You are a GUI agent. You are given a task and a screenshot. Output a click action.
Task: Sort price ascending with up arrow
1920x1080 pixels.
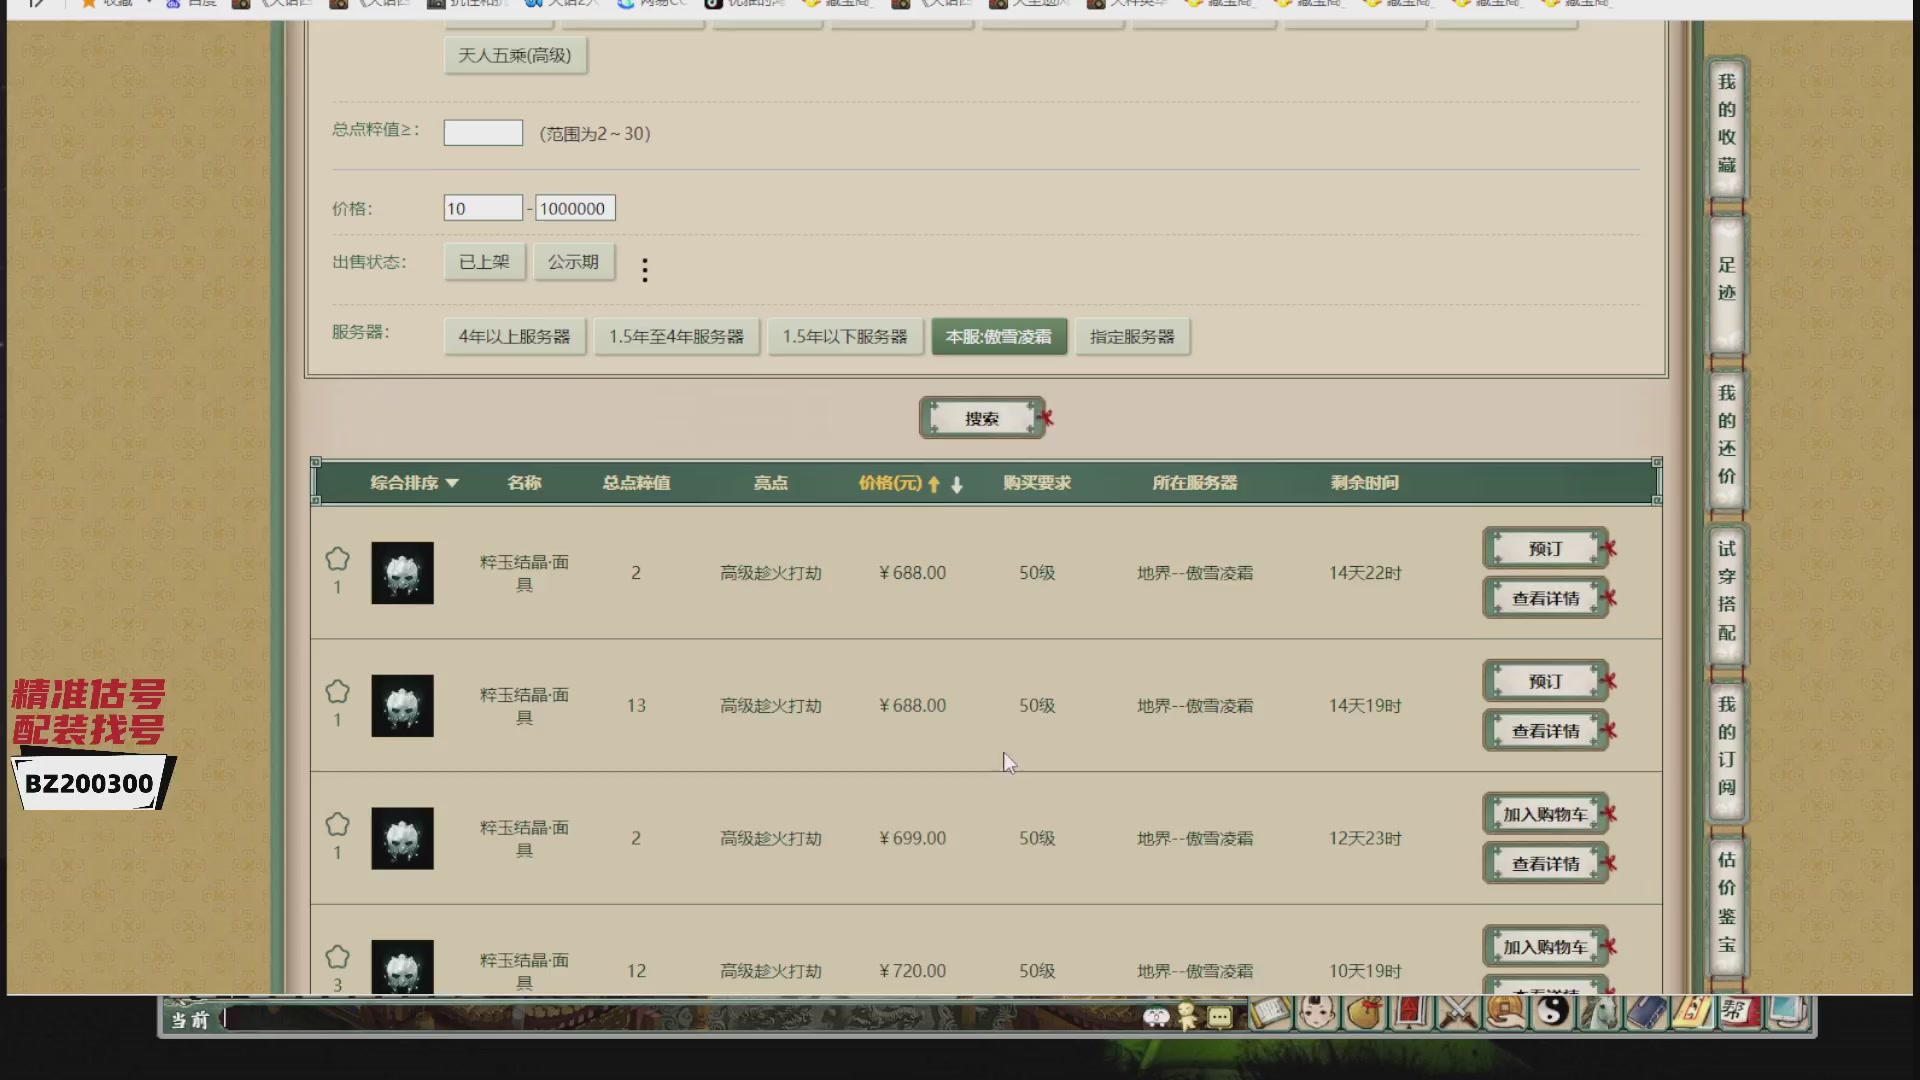[x=934, y=484]
